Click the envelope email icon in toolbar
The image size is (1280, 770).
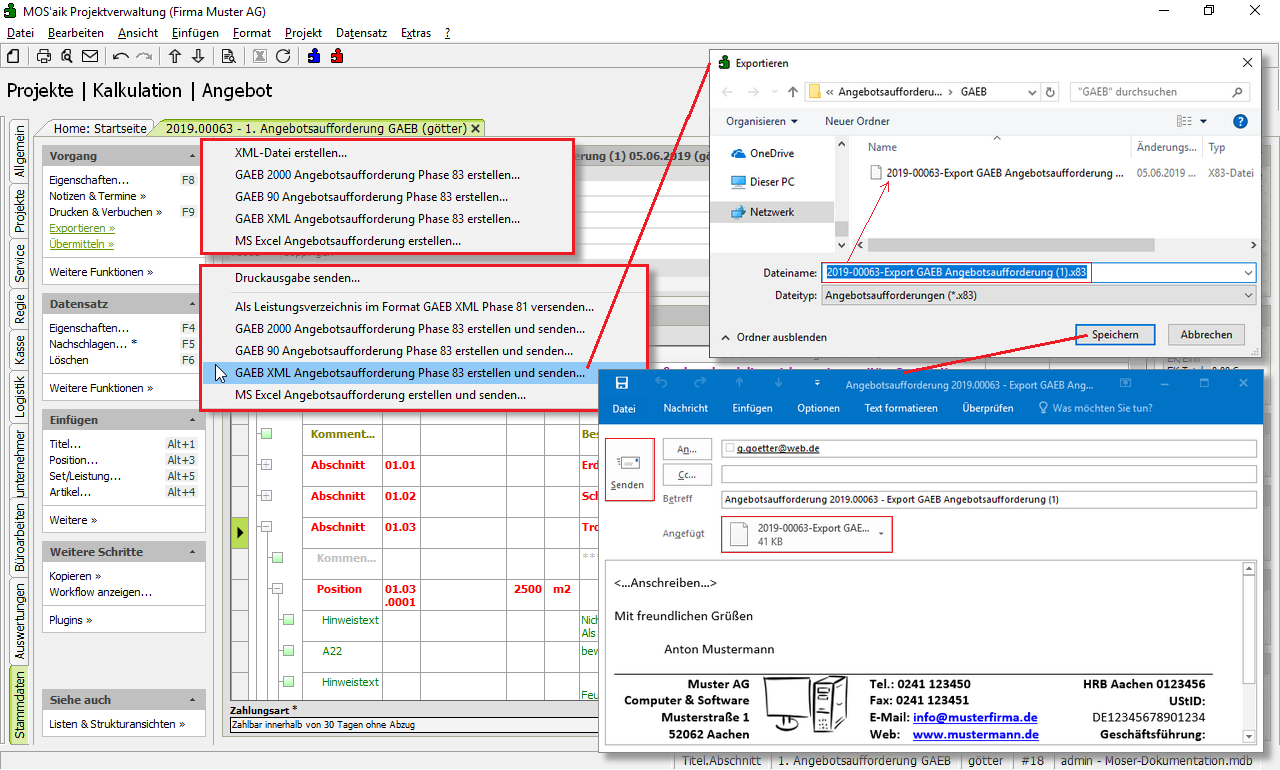pyautogui.click(x=90, y=56)
